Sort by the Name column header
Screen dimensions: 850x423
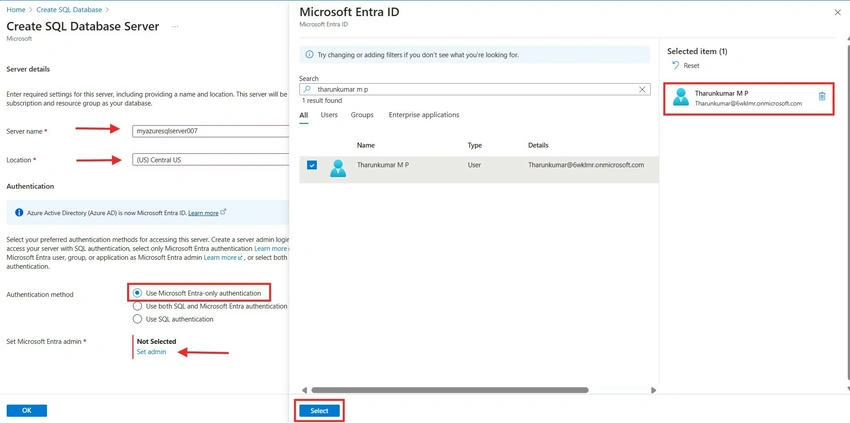[366, 145]
